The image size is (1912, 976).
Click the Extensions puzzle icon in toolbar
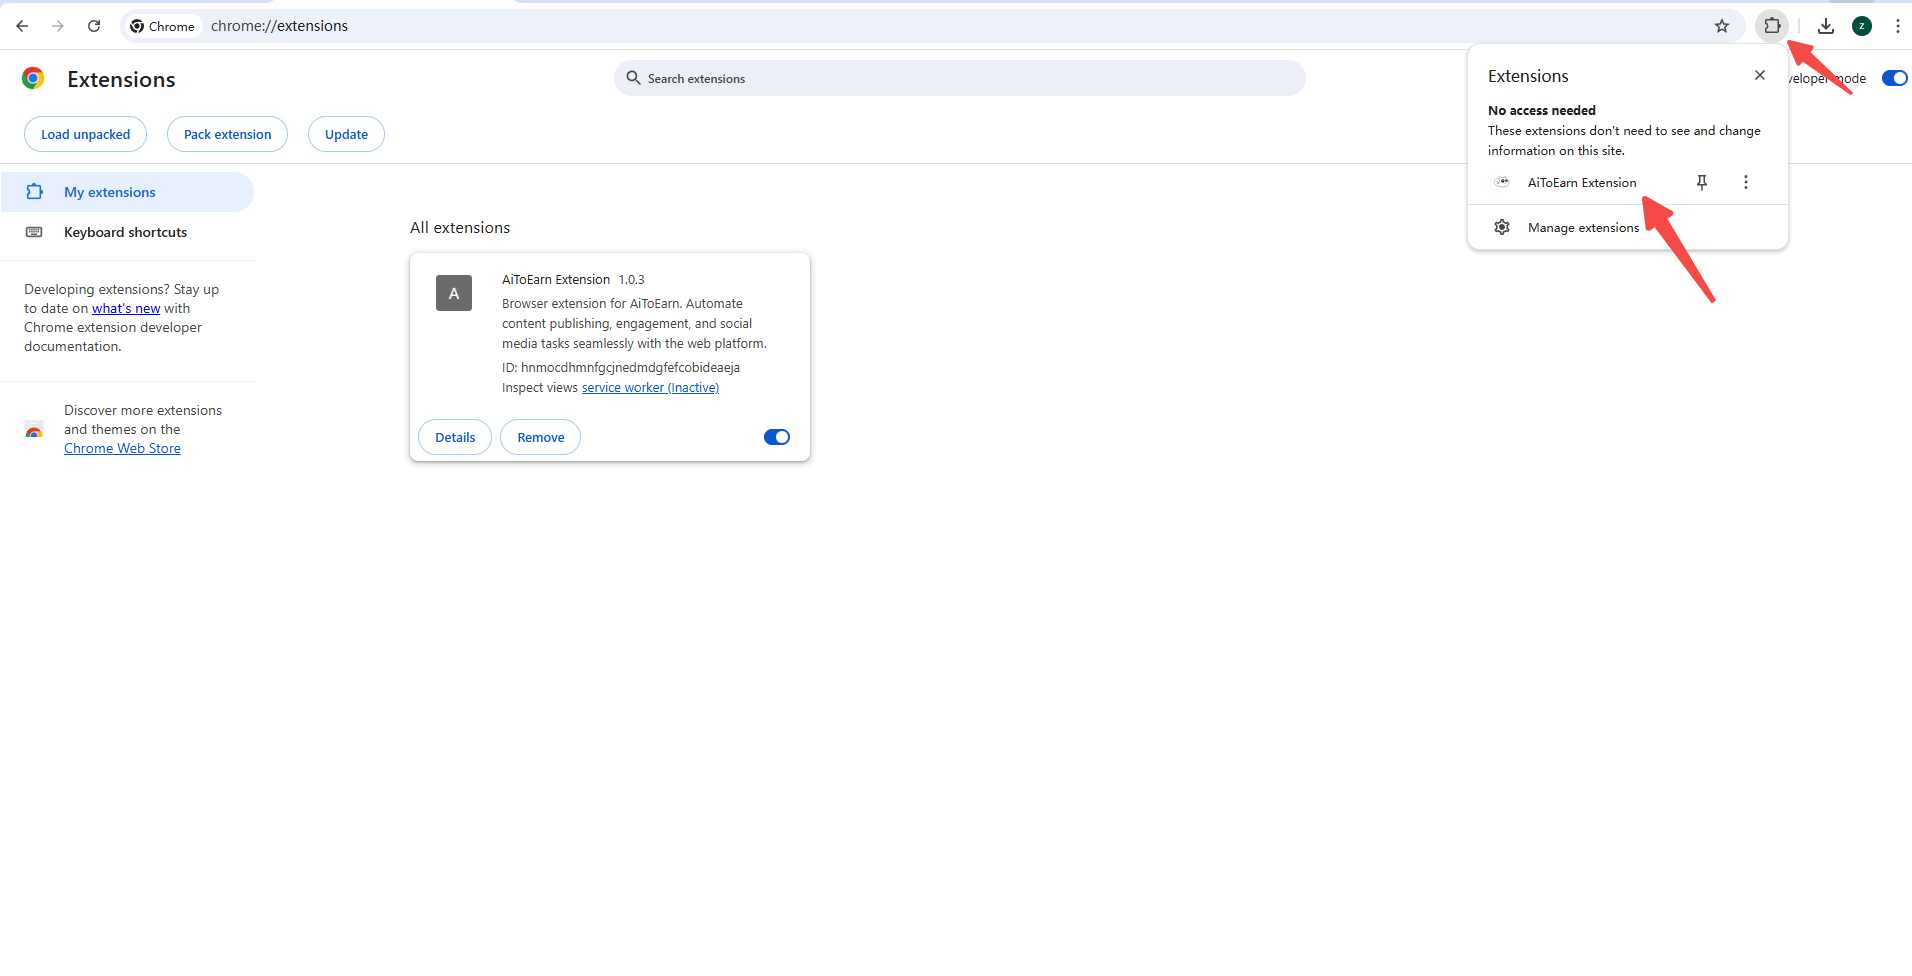[x=1772, y=26]
